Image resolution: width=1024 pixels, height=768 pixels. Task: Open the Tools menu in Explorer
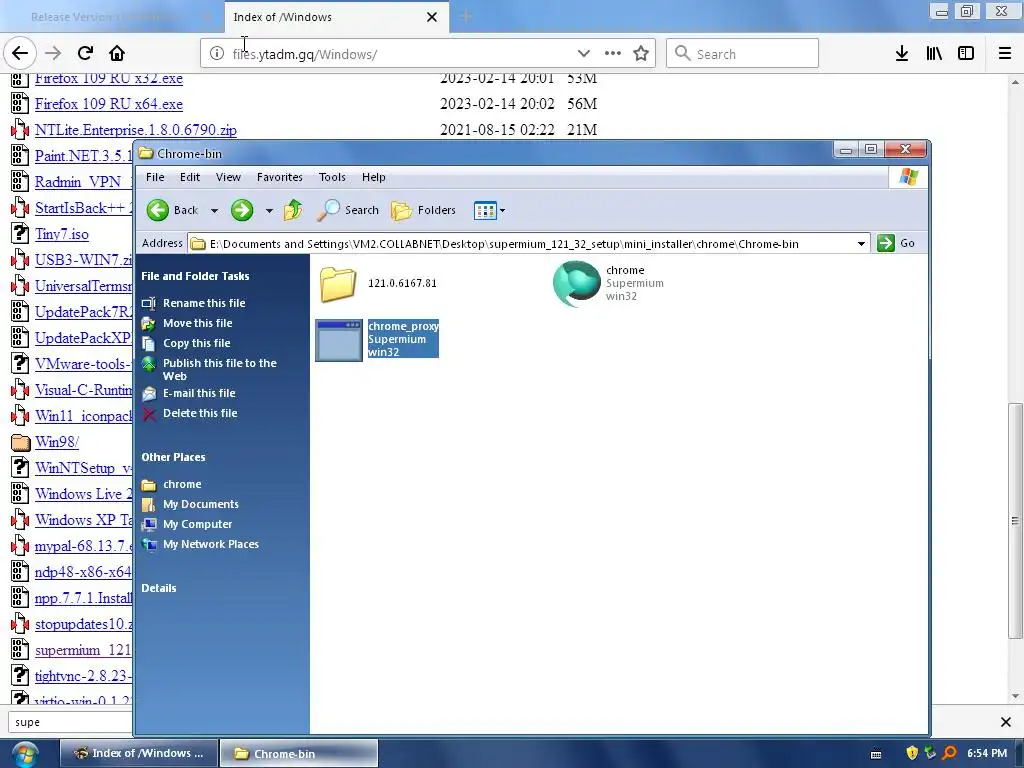click(x=332, y=177)
